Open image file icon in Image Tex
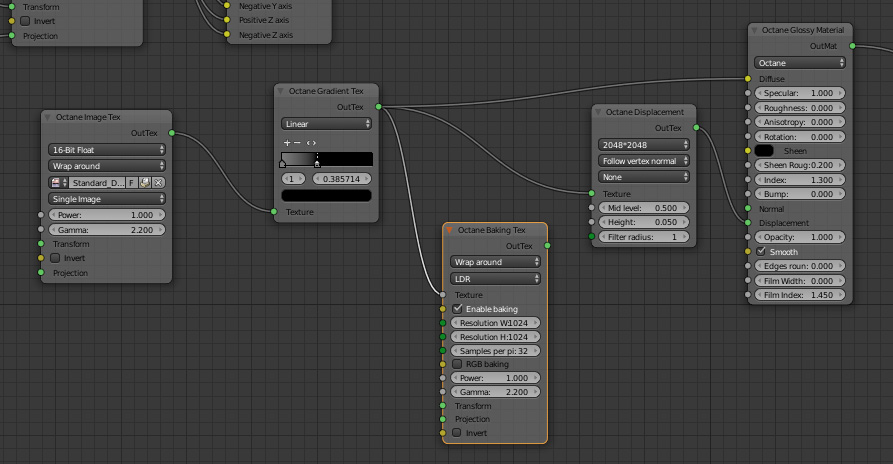This screenshot has width=893, height=464. 145,183
